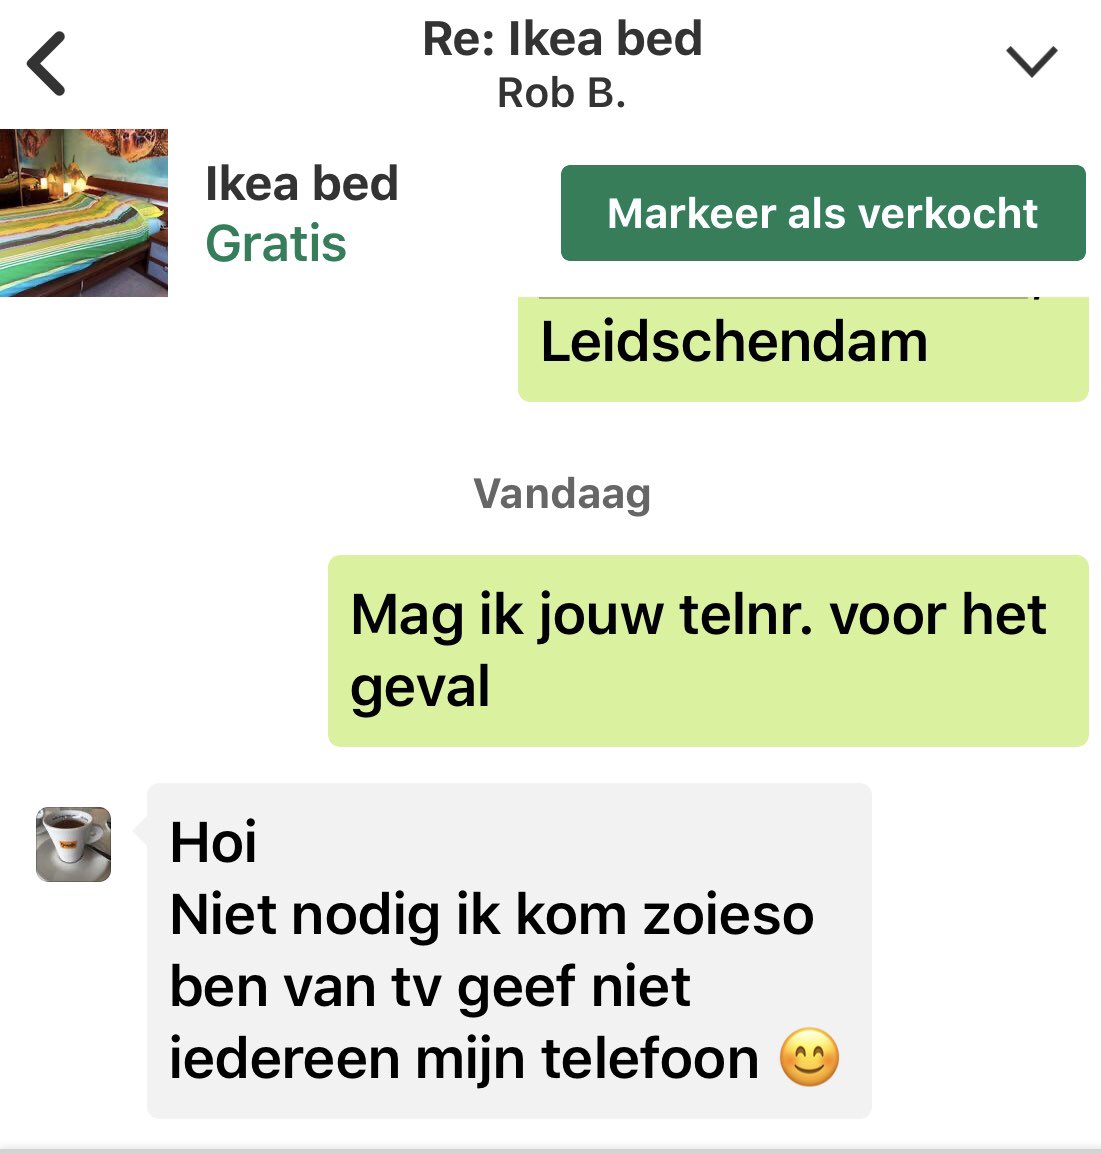The image size is (1101, 1153).
Task: Select the Leidschendam message bubble
Action: coord(803,349)
